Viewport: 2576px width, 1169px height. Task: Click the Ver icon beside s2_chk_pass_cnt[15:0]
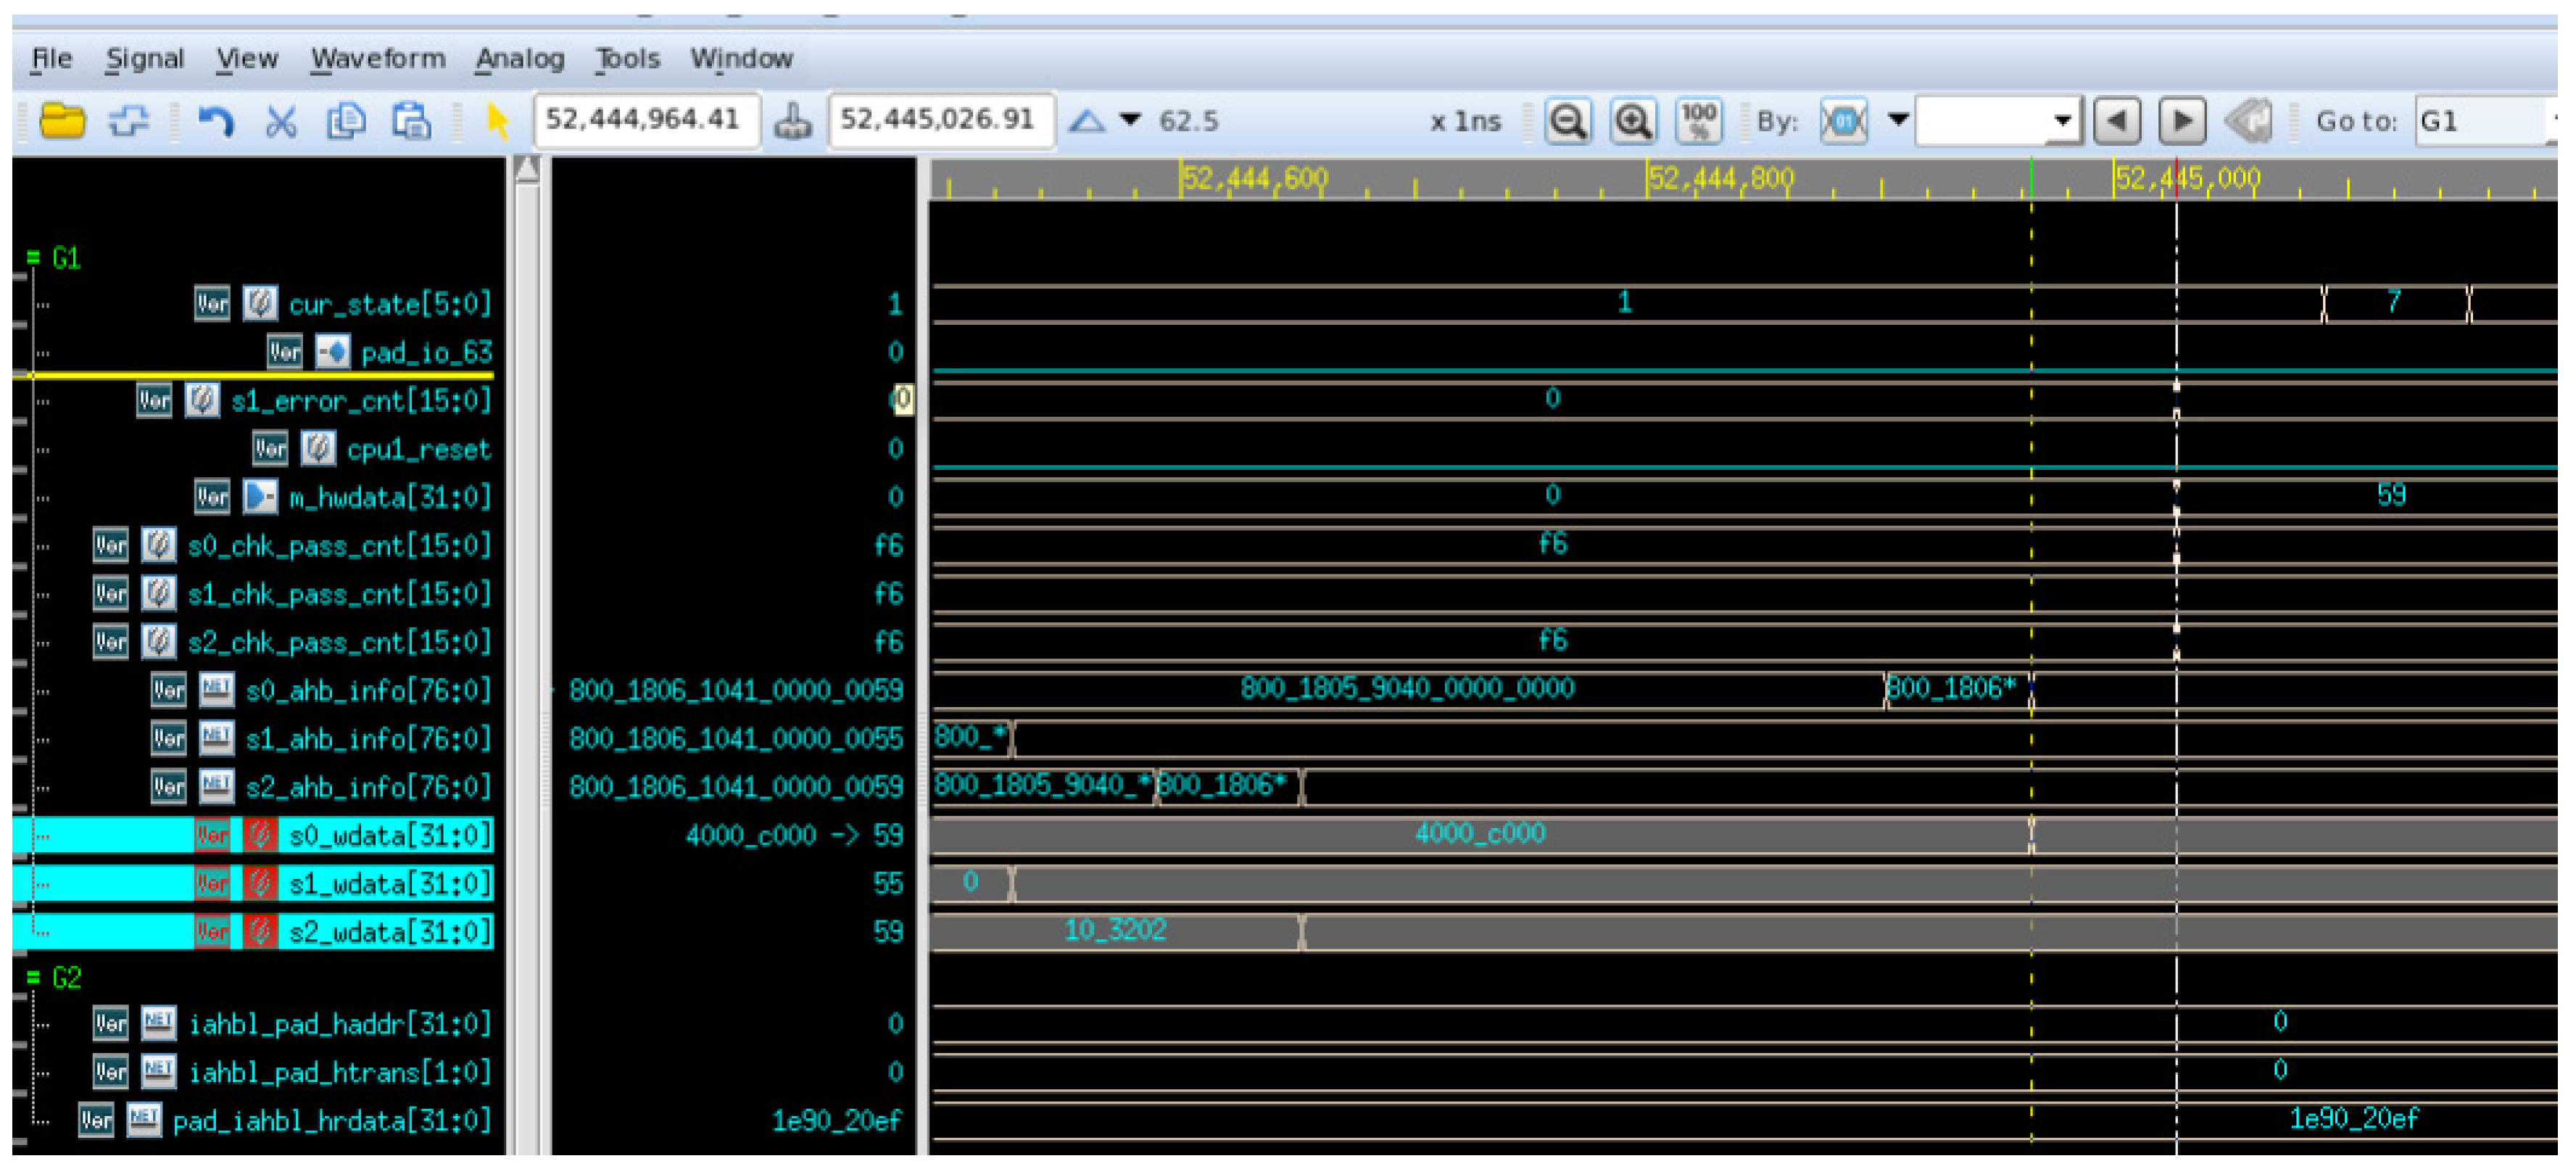[110, 641]
